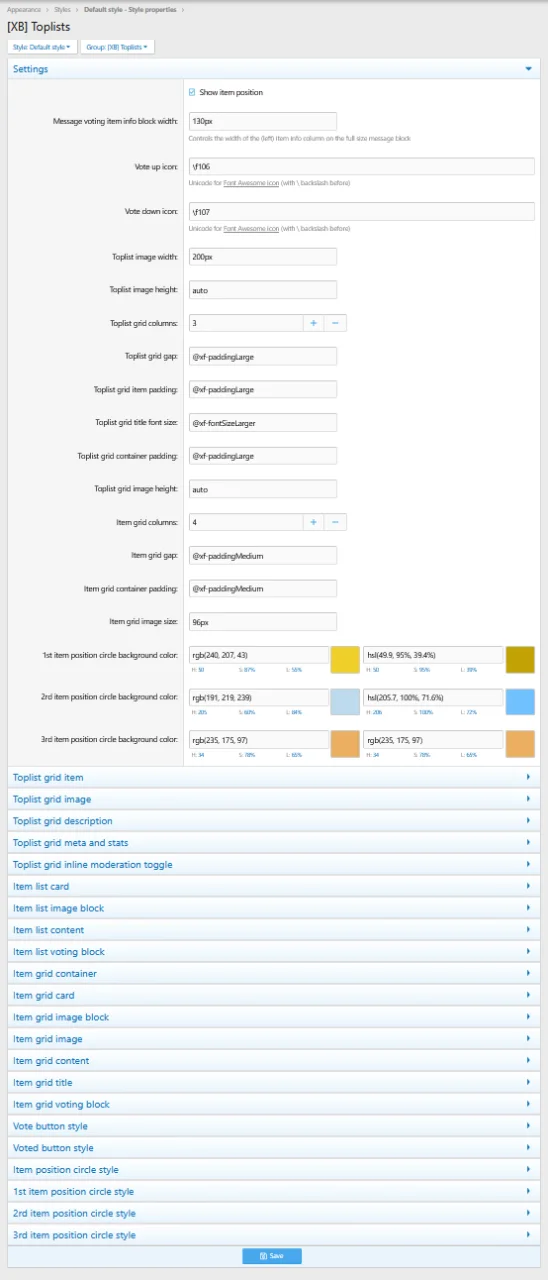Open the bright blue 2nd position color swatch
Viewport: 548px width, 1280px height.
(520, 702)
